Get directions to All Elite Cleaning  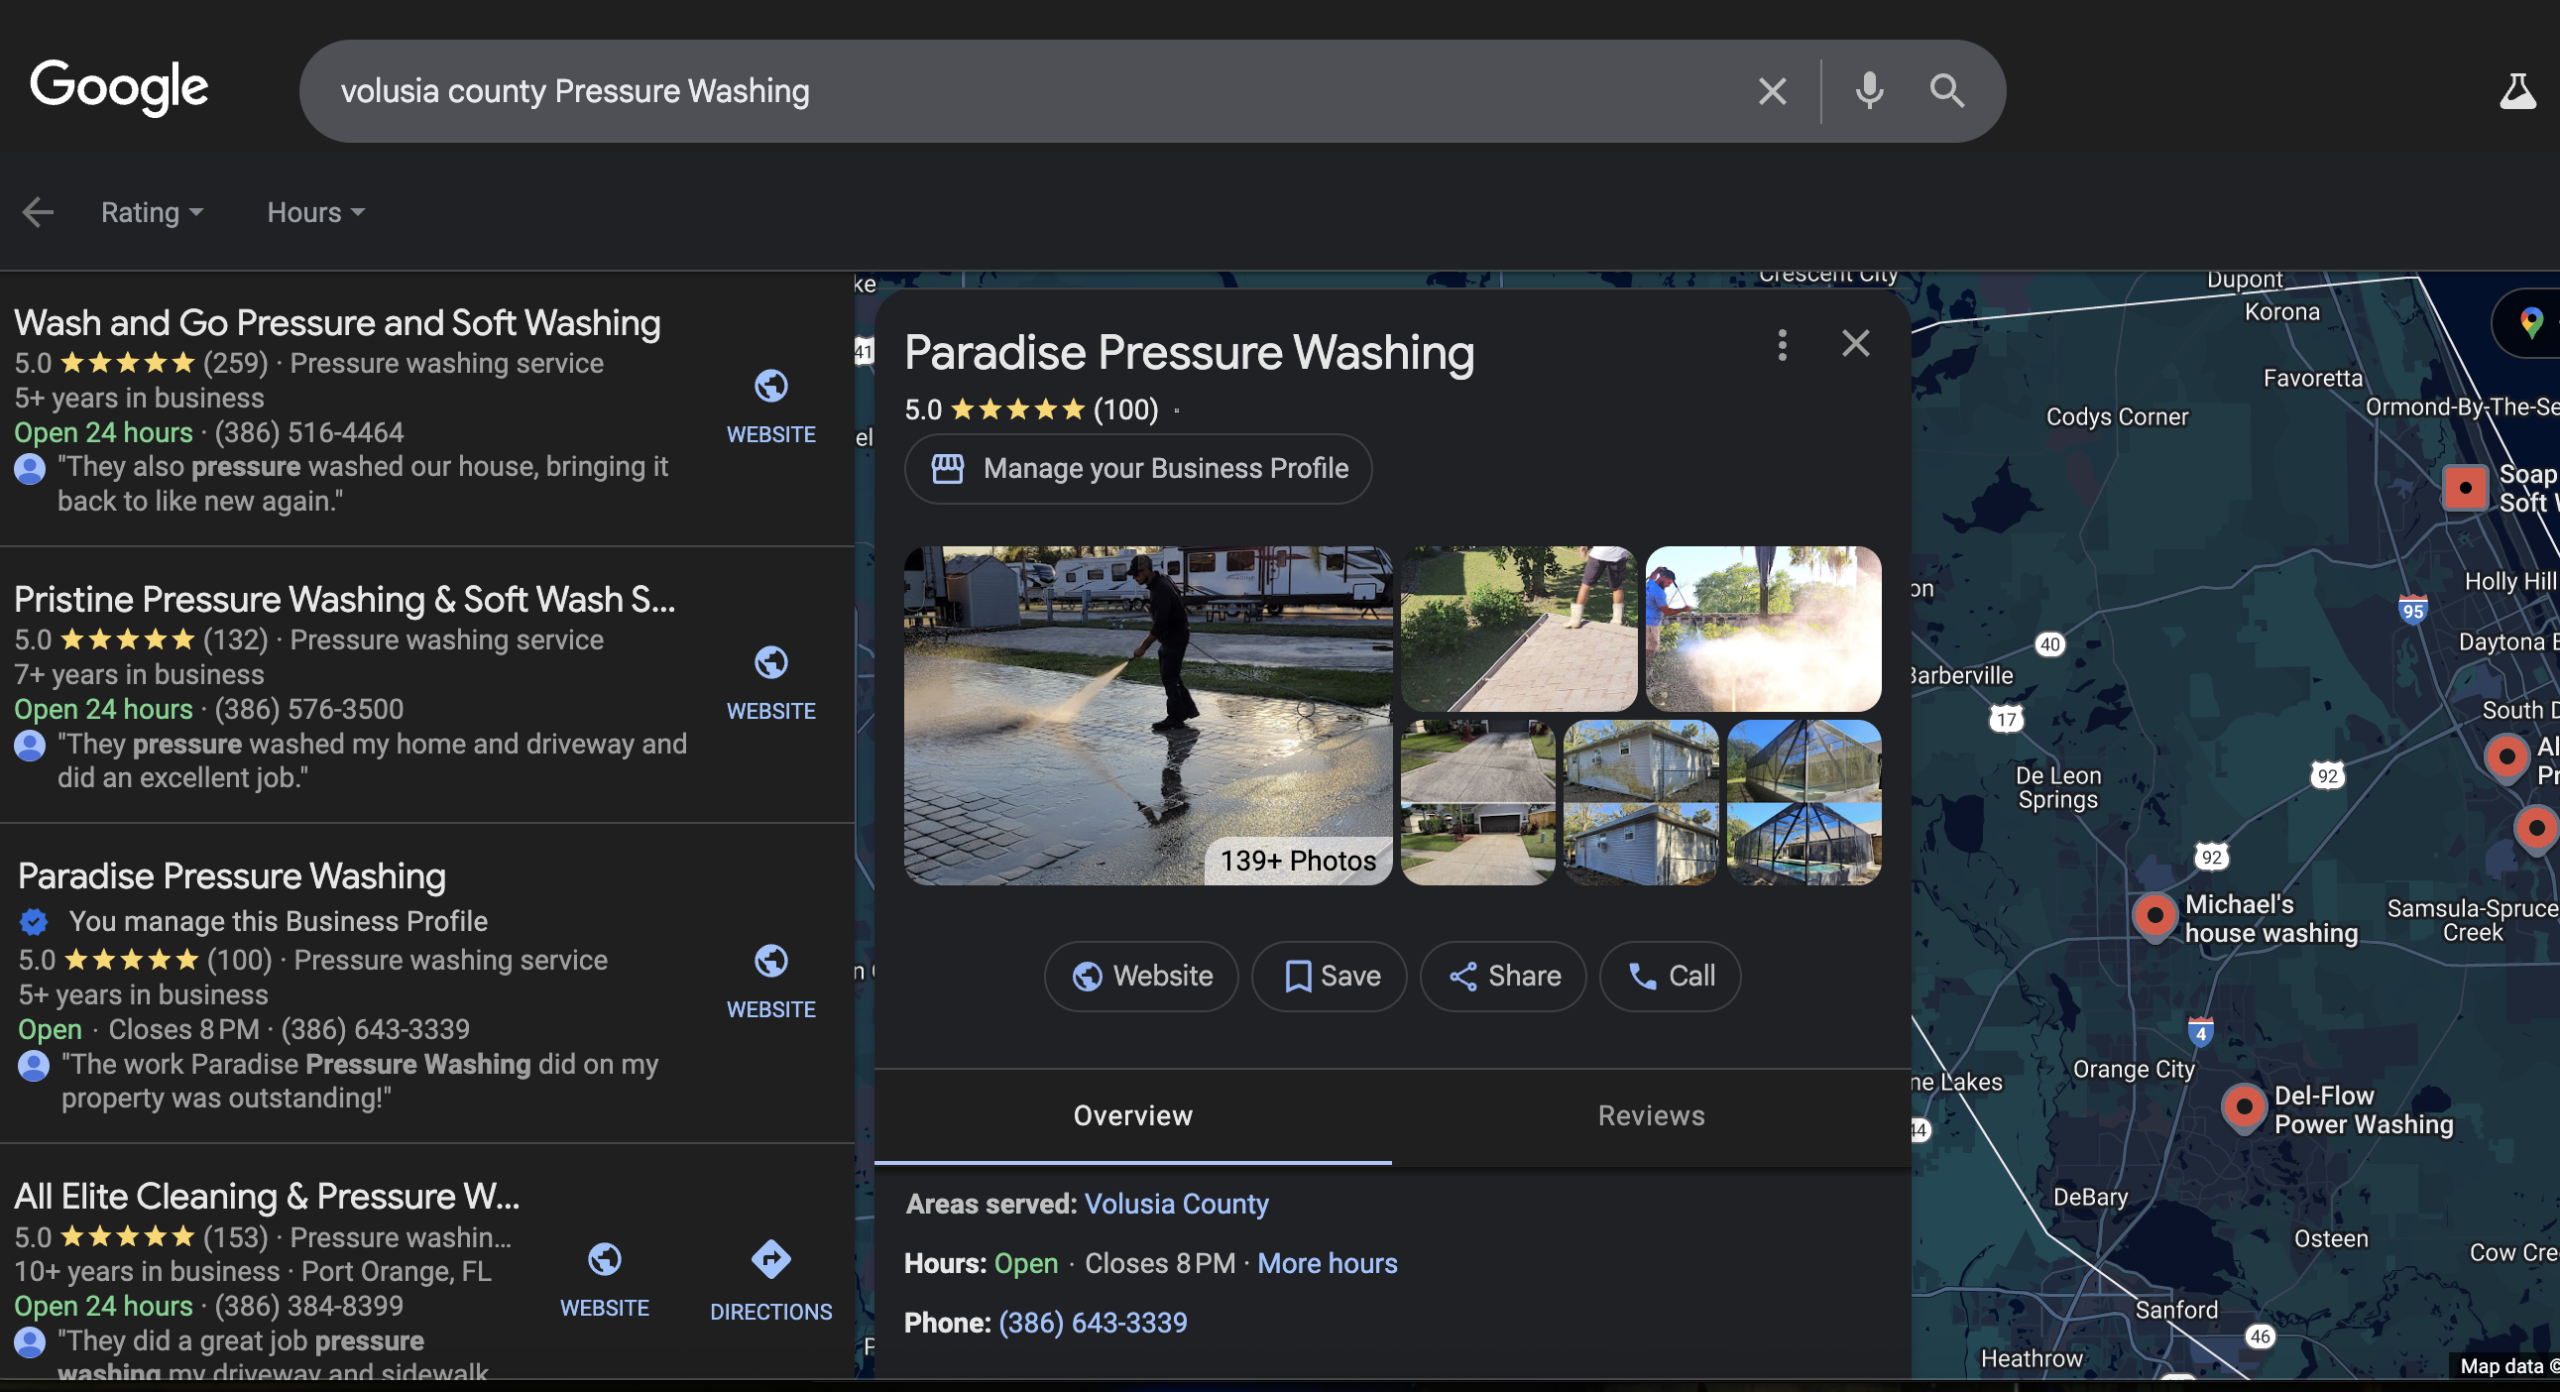coord(771,1281)
